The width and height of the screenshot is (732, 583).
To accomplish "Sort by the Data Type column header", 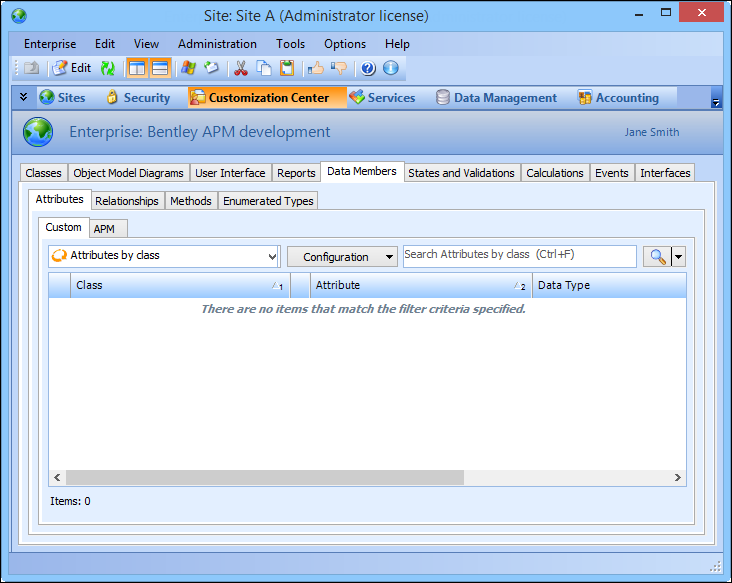I will pyautogui.click(x=609, y=285).
